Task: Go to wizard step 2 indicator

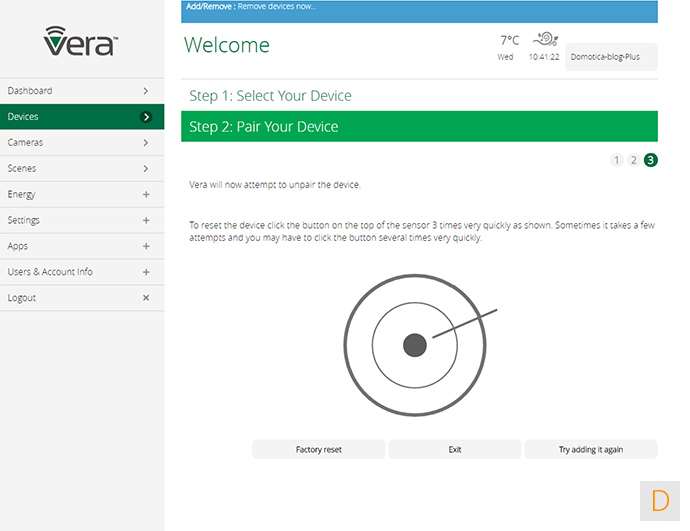Action: click(634, 160)
